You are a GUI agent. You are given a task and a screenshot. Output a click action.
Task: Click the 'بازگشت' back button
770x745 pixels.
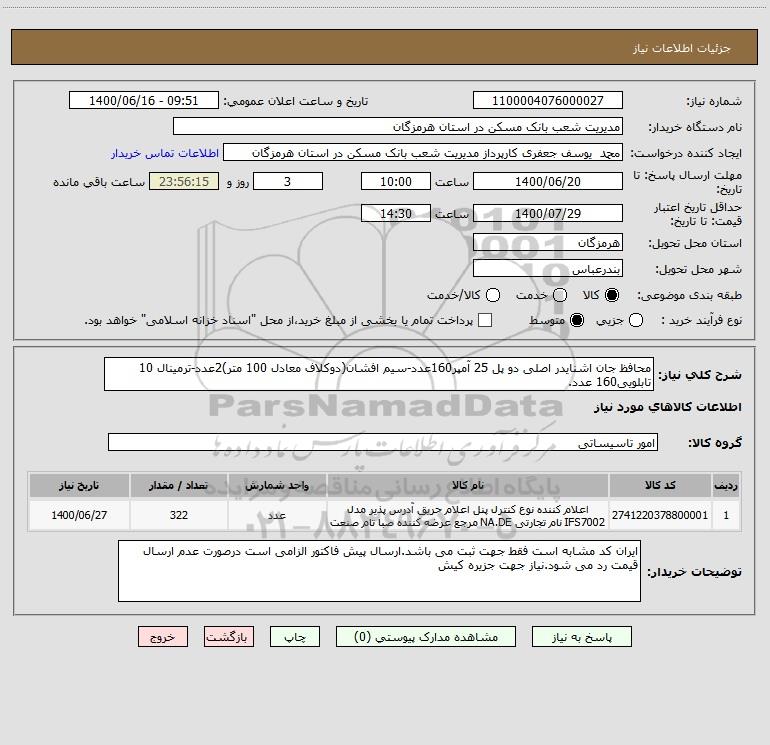229,637
